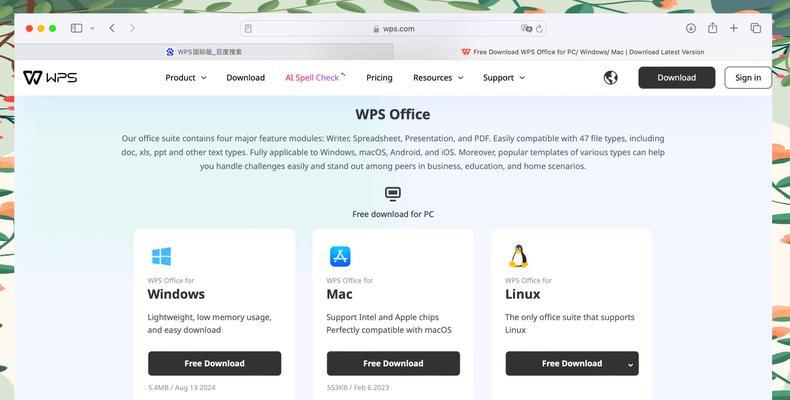The width and height of the screenshot is (790, 400).
Task: Open Safari downloads icon
Action: 691,28
